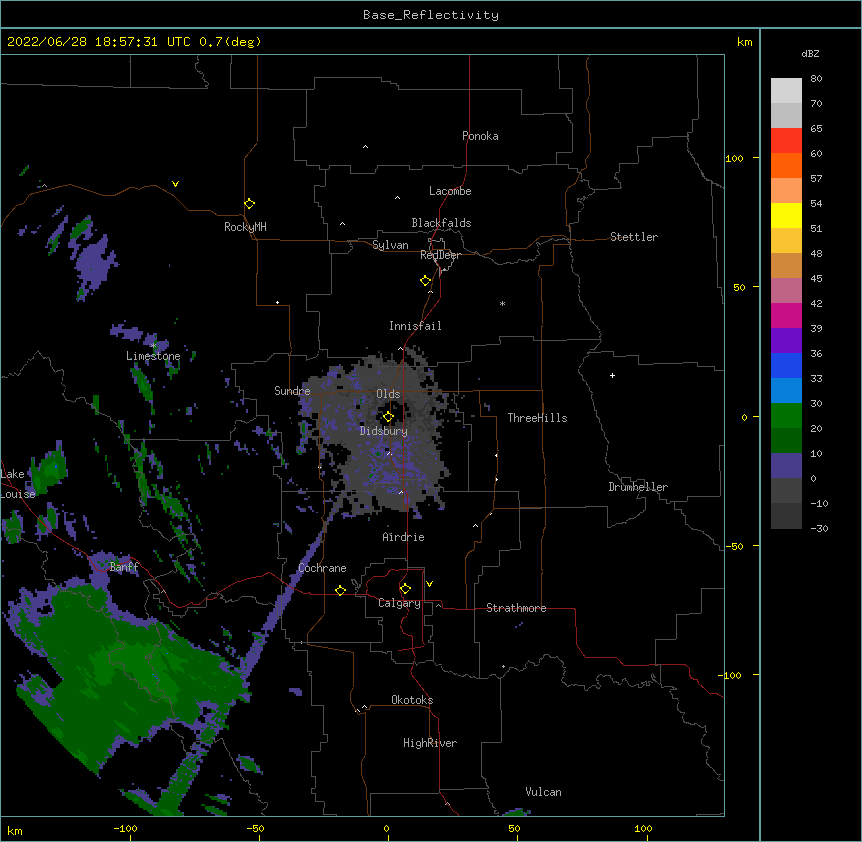Image resolution: width=862 pixels, height=842 pixels.
Task: Select the 30 dBZ green legend swatch
Action: coord(786,416)
